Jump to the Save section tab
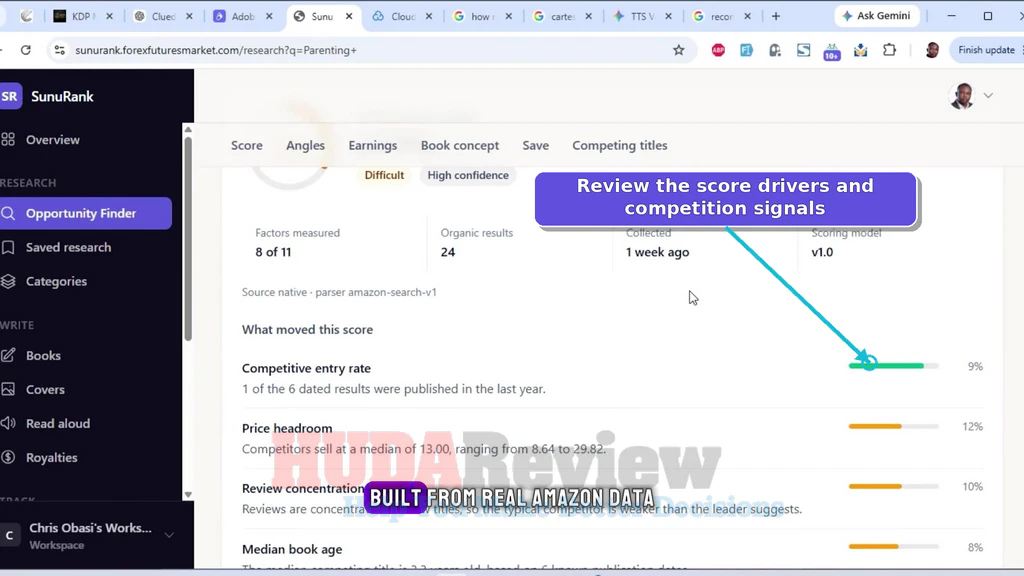The width and height of the screenshot is (1024, 576). [x=536, y=146]
